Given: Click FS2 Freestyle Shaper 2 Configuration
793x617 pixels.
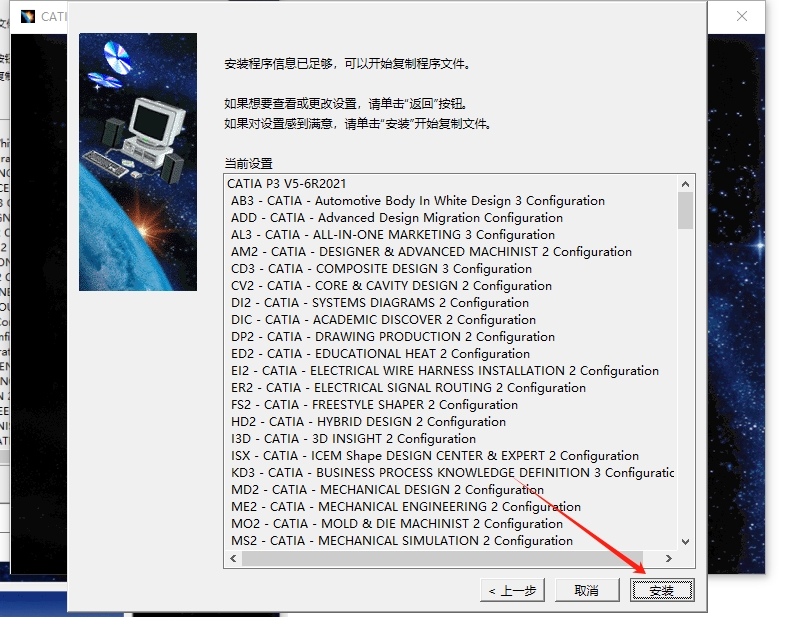Looking at the screenshot, I should (374, 405).
